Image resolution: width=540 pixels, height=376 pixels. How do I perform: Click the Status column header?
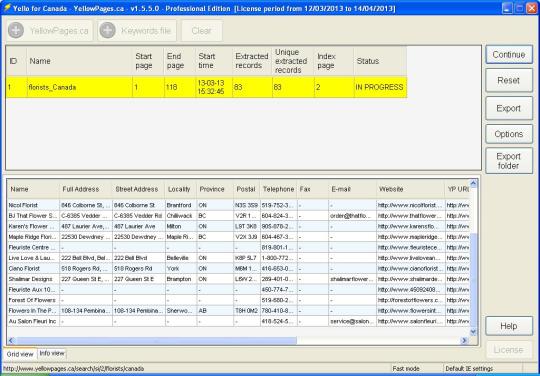380,61
